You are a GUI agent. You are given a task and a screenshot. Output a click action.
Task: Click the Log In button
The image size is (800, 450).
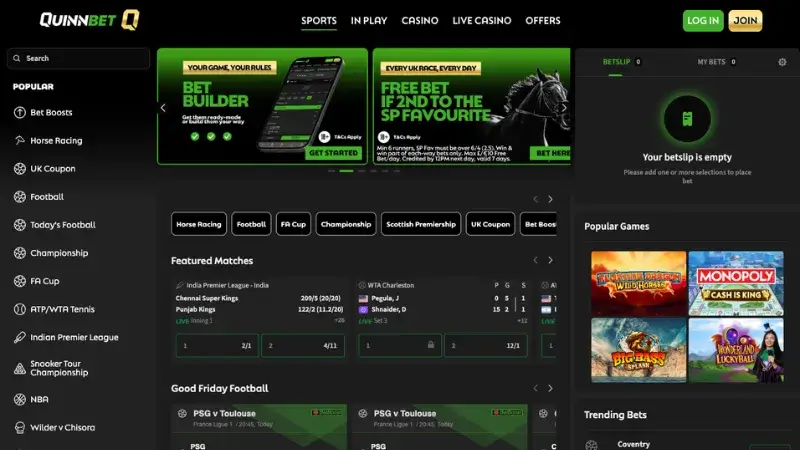[x=703, y=21]
